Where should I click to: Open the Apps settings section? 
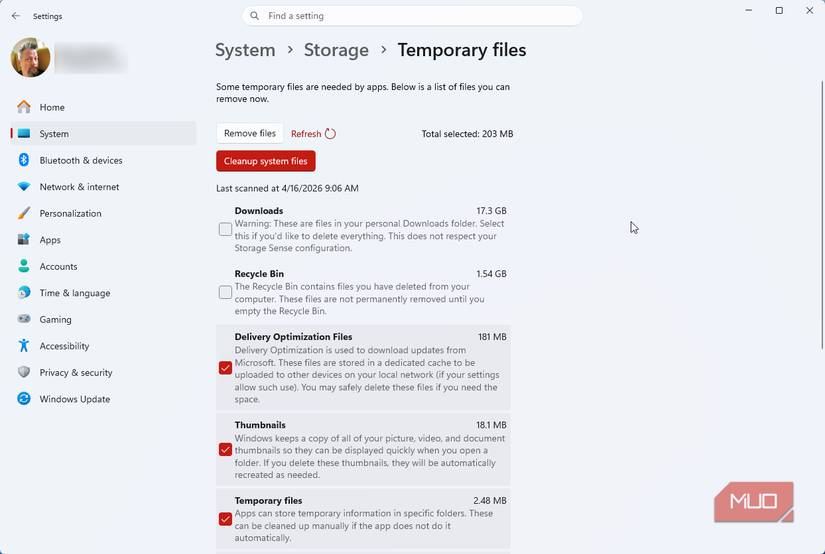(x=50, y=240)
